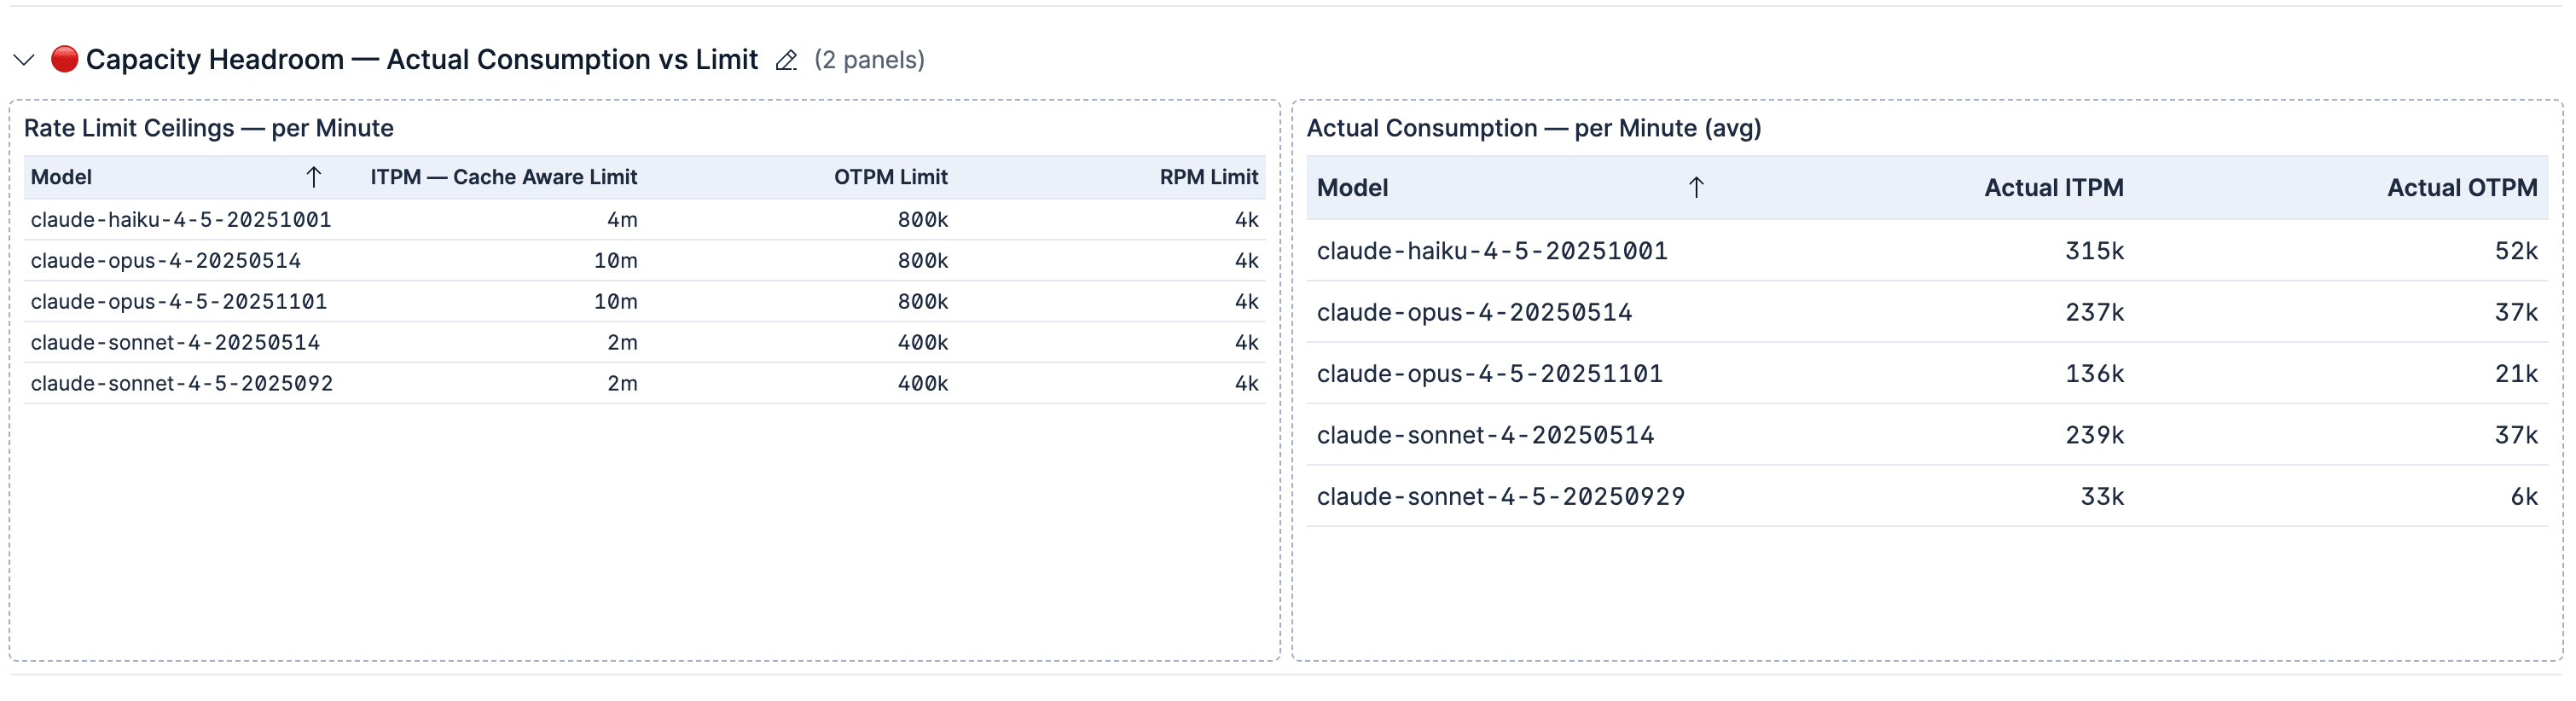Image resolution: width=2576 pixels, height=701 pixels.
Task: Click the 239k Actual ITPM value
Action: click(2094, 435)
